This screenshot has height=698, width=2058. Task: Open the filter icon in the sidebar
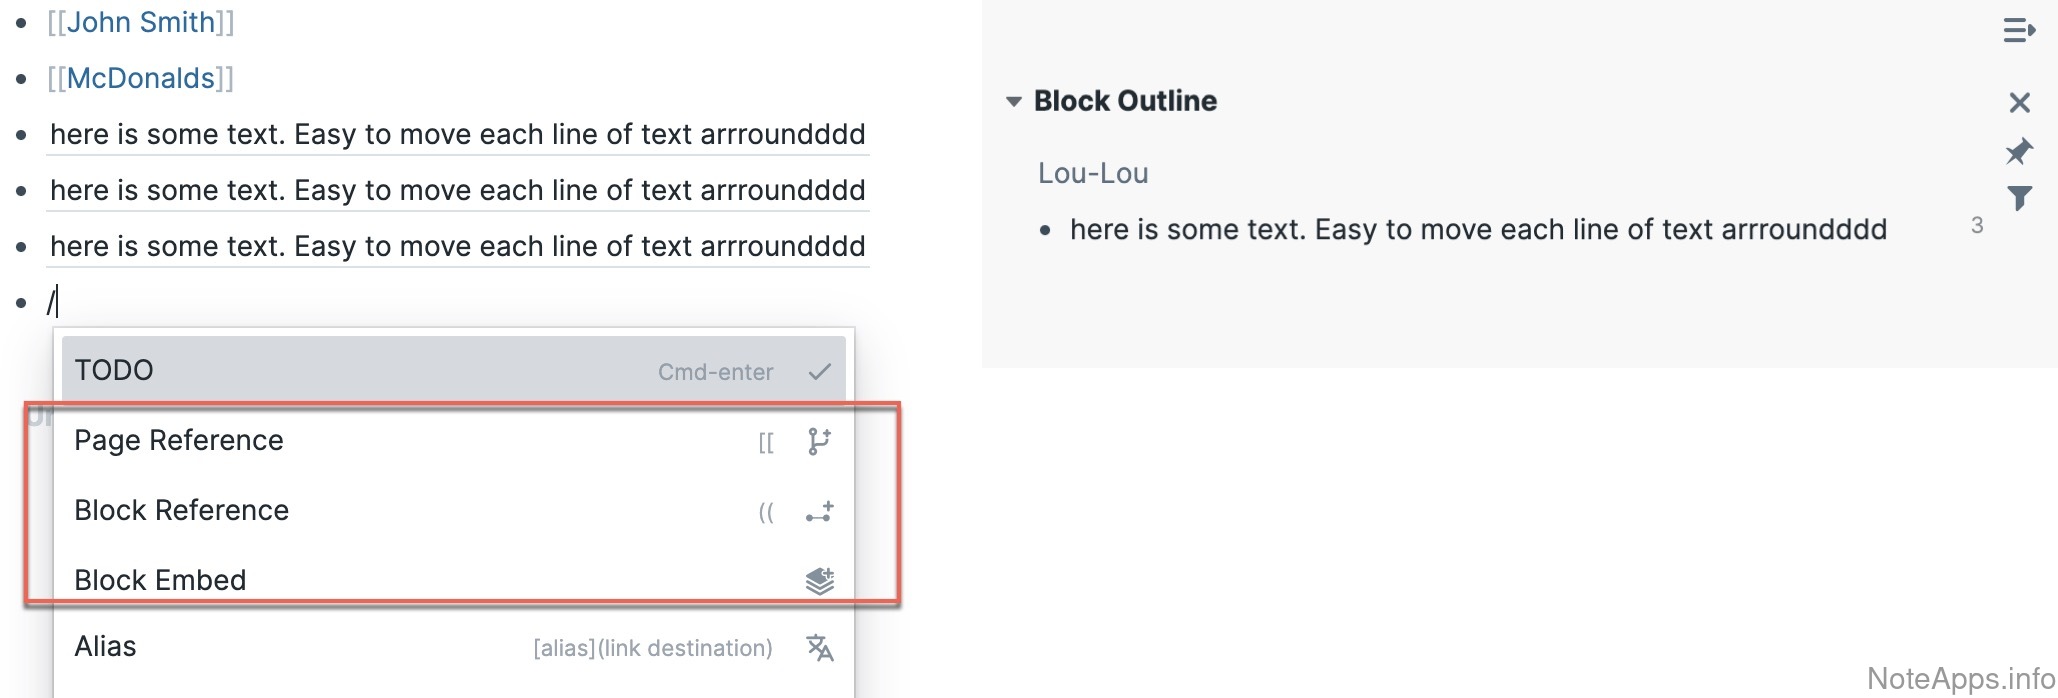coord(2019,198)
